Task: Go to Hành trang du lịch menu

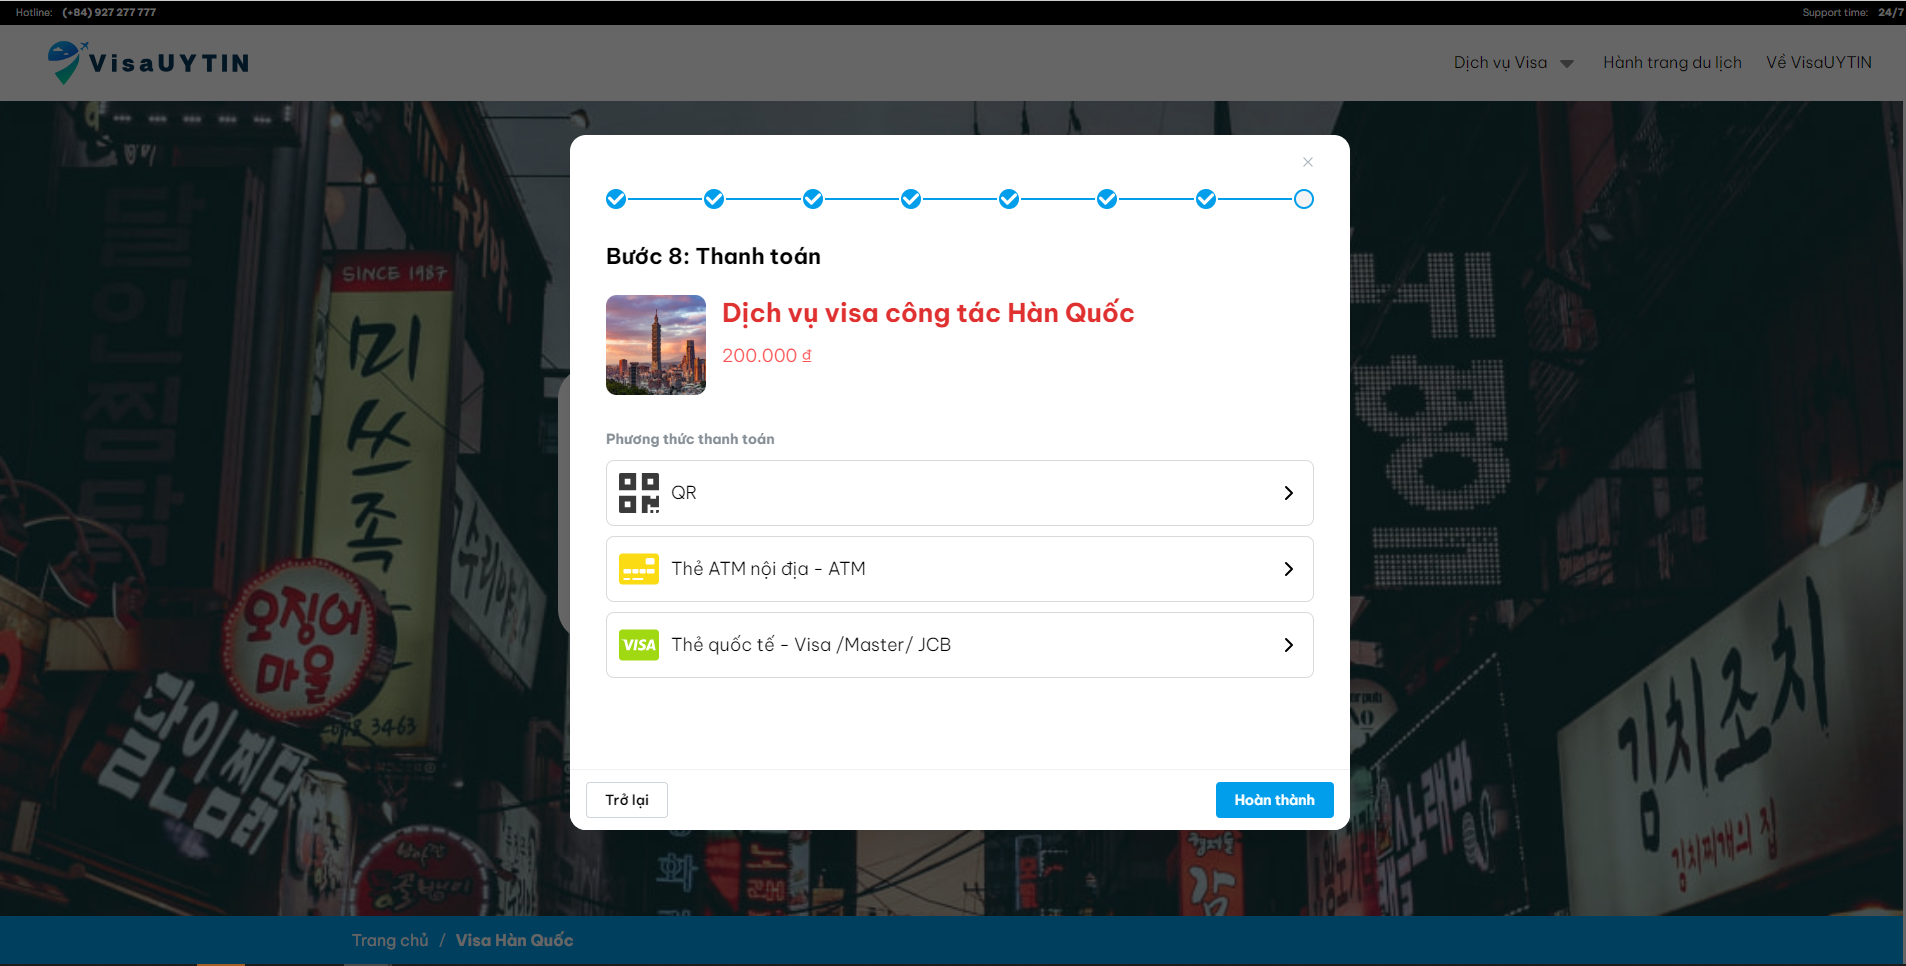Action: (x=1672, y=62)
